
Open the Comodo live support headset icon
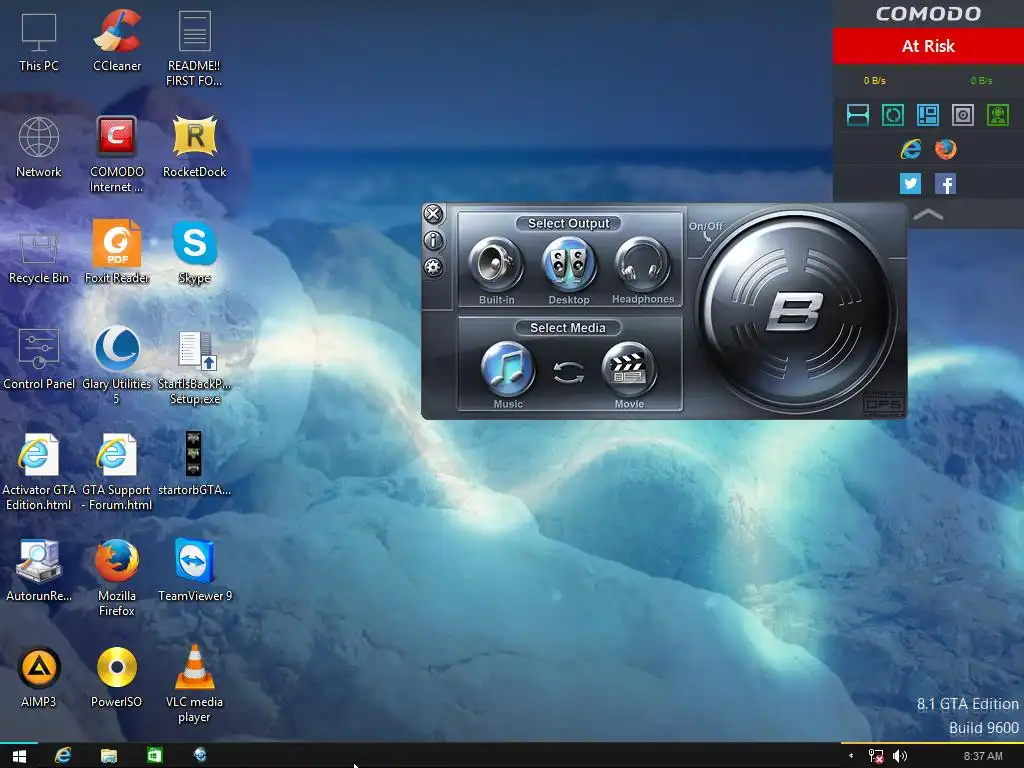[998, 115]
